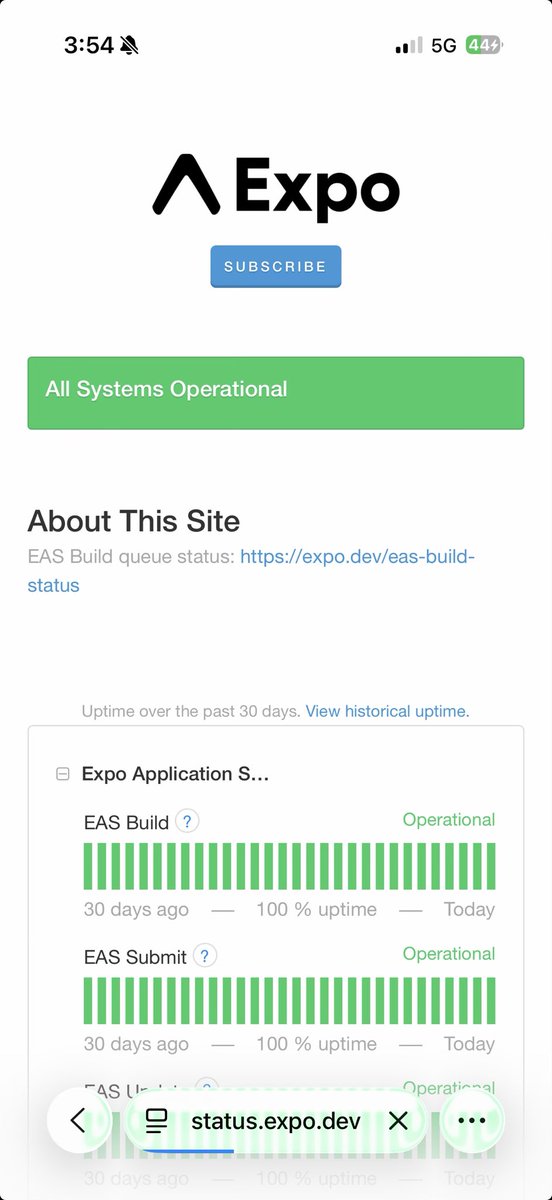Click the About This Site heading
The width and height of the screenshot is (552, 1200).
coord(134,521)
